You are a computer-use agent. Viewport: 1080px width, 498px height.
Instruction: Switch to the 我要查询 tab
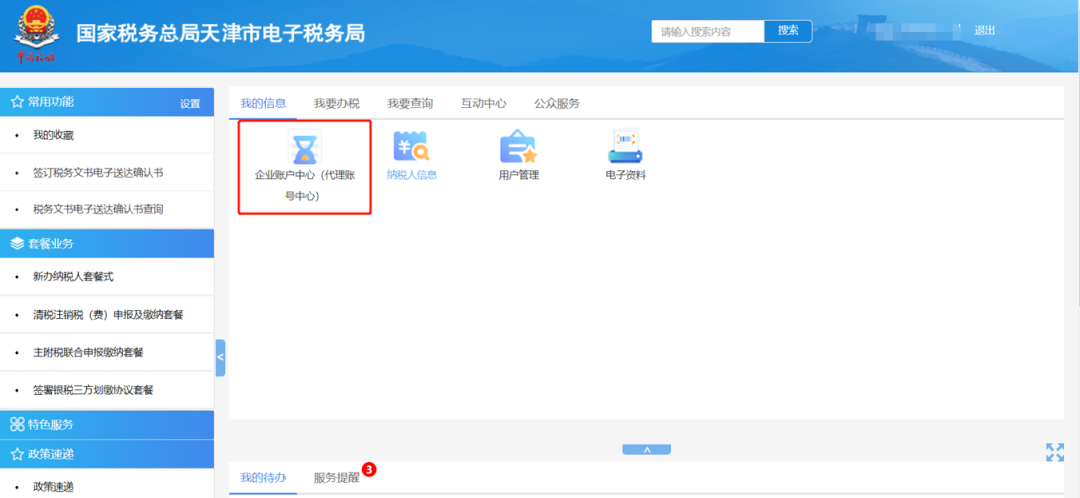tap(410, 103)
